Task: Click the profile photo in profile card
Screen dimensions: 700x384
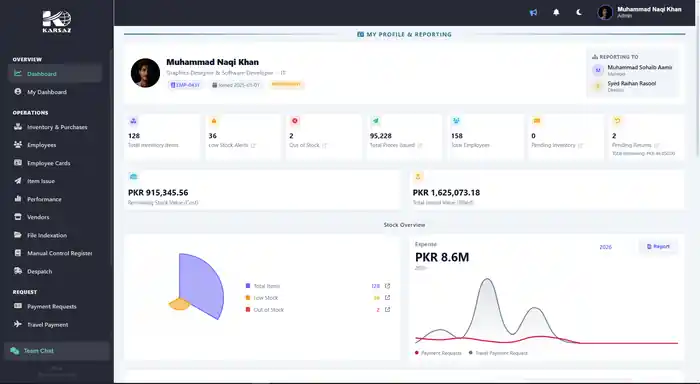Action: pos(146,73)
